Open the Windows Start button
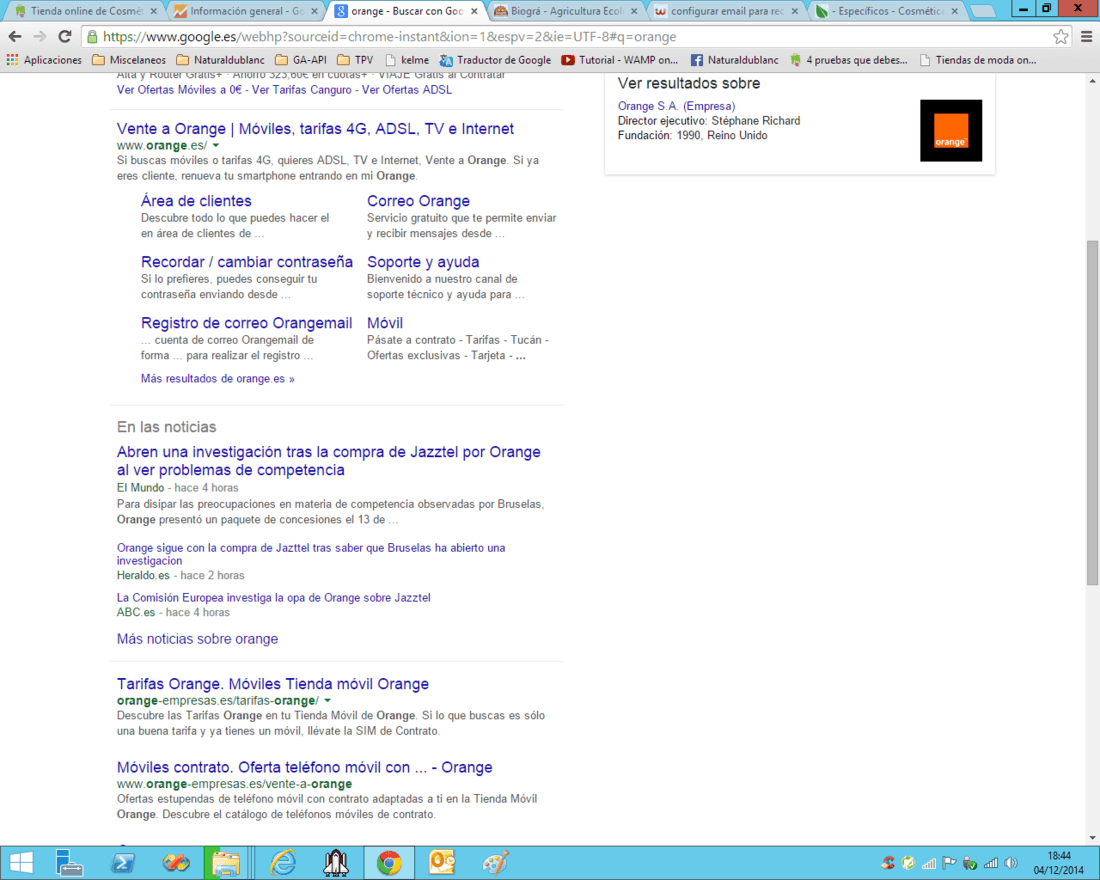This screenshot has height=880, width=1100. (20, 863)
